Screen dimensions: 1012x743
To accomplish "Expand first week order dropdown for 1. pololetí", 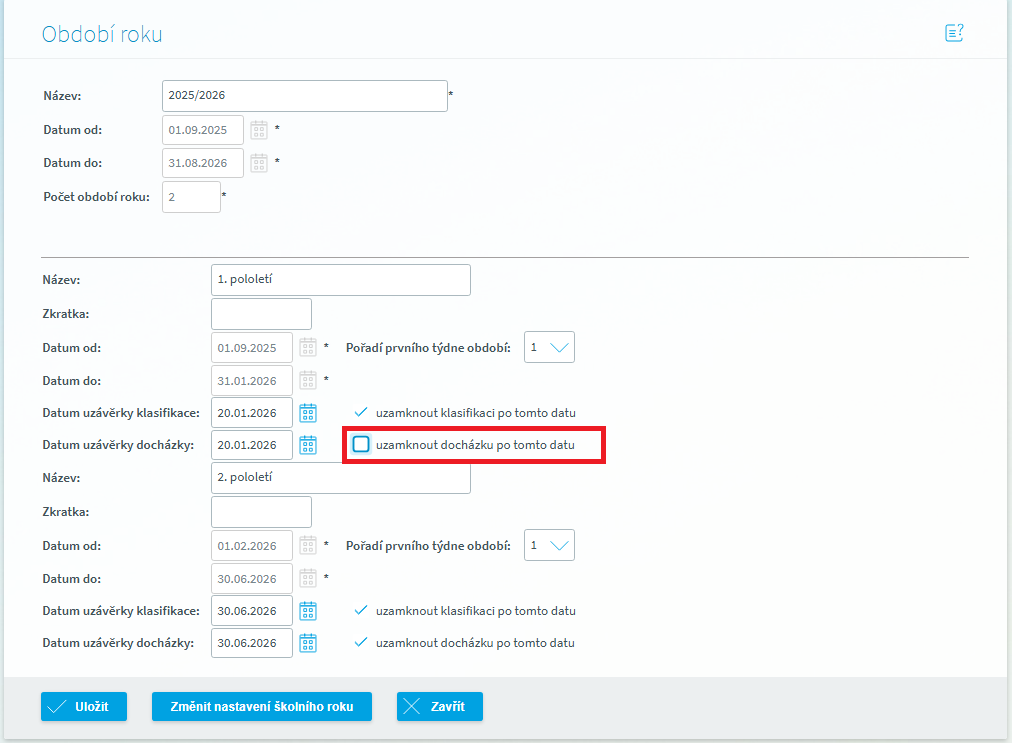I will point(549,347).
